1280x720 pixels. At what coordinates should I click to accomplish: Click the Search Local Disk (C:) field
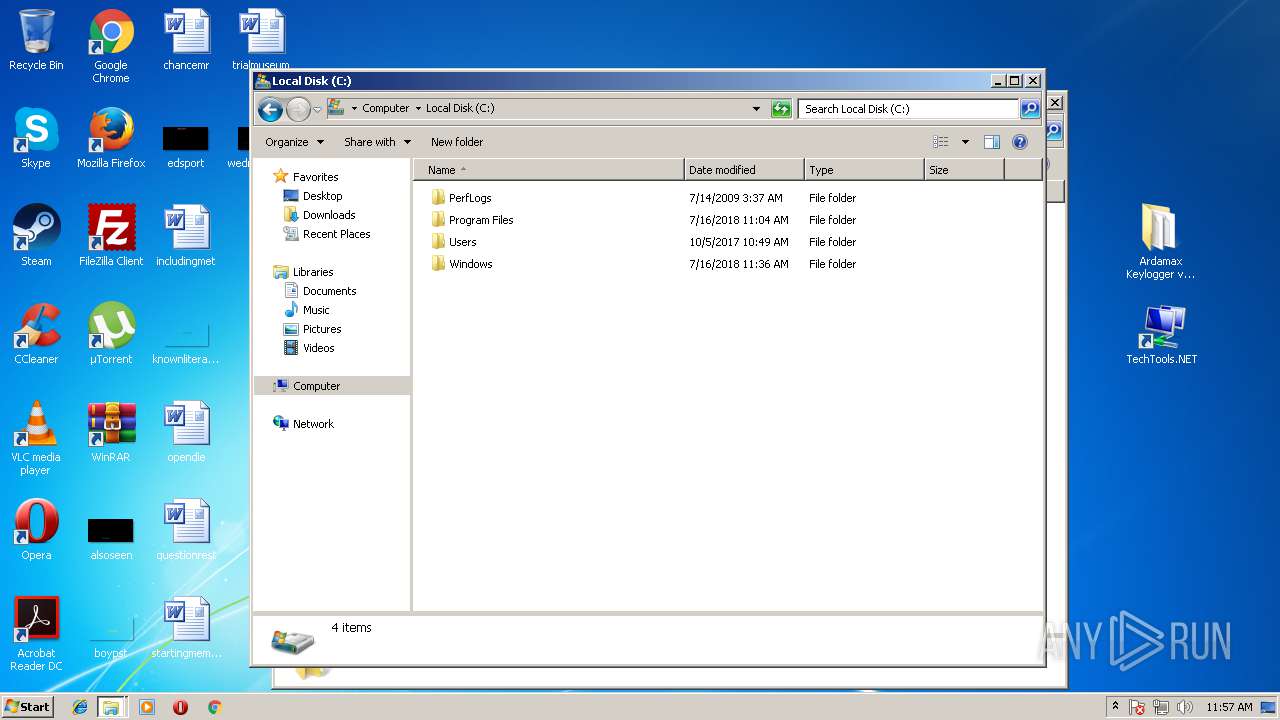(909, 109)
